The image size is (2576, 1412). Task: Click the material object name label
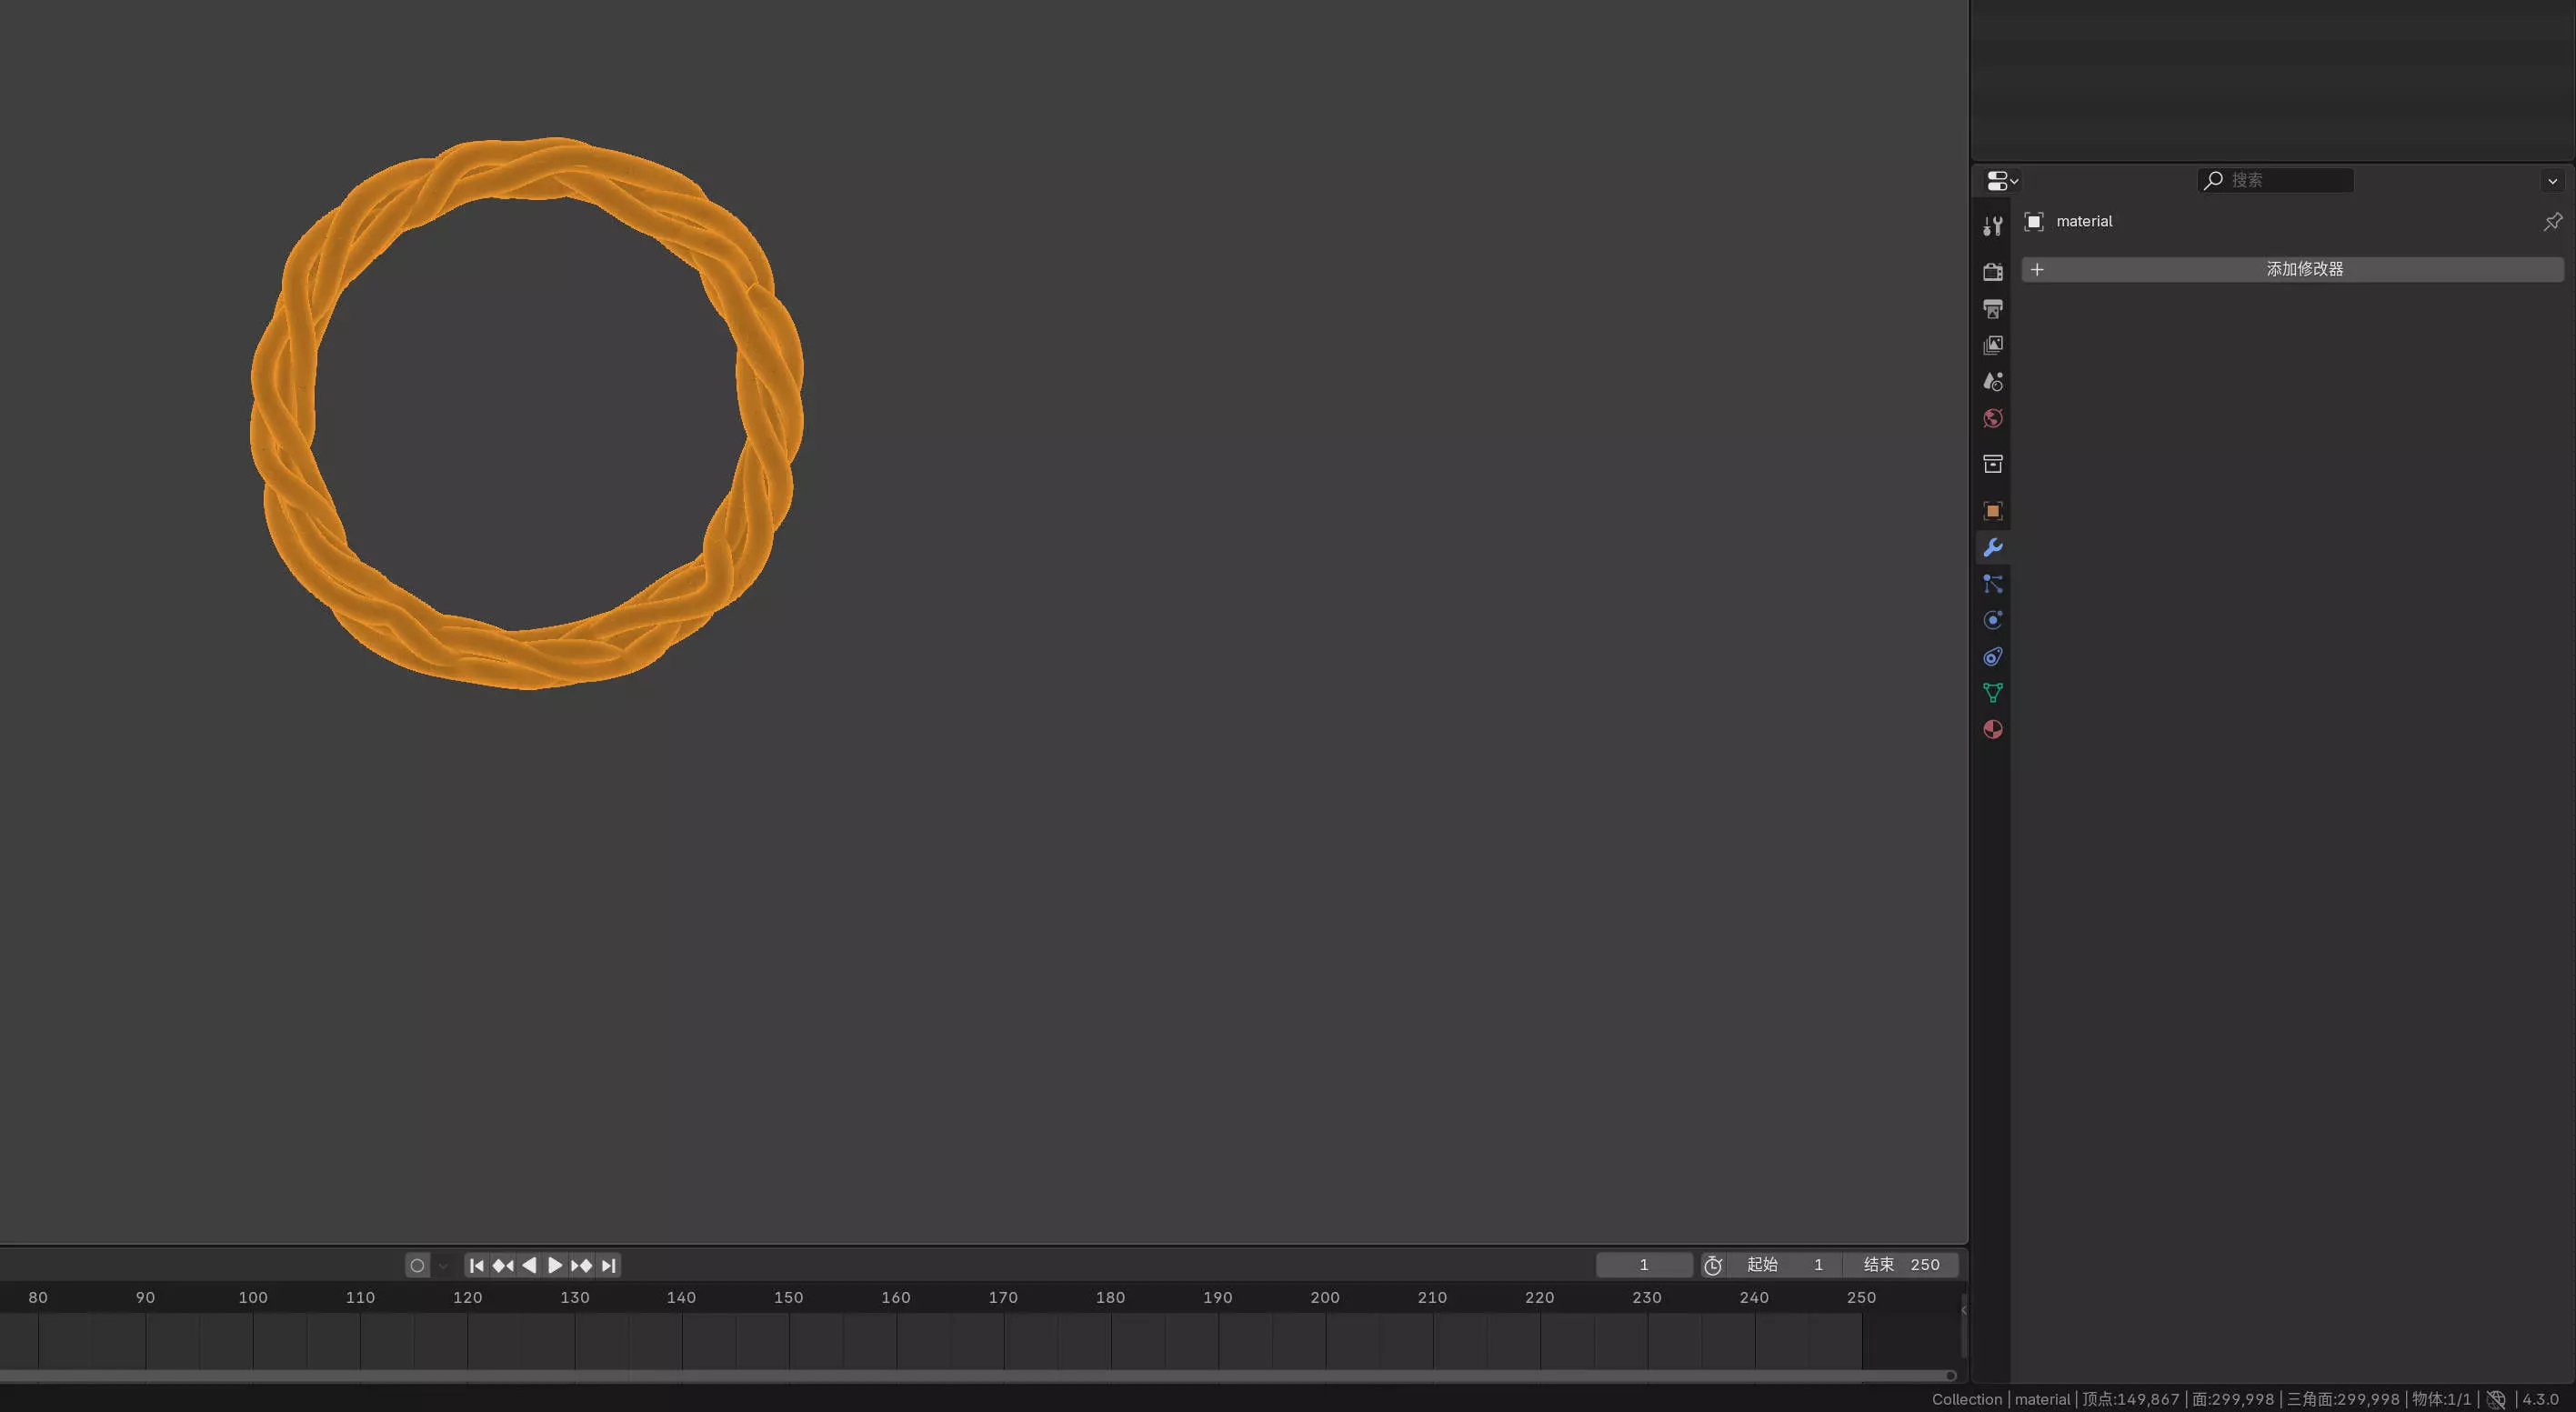pos(2084,221)
